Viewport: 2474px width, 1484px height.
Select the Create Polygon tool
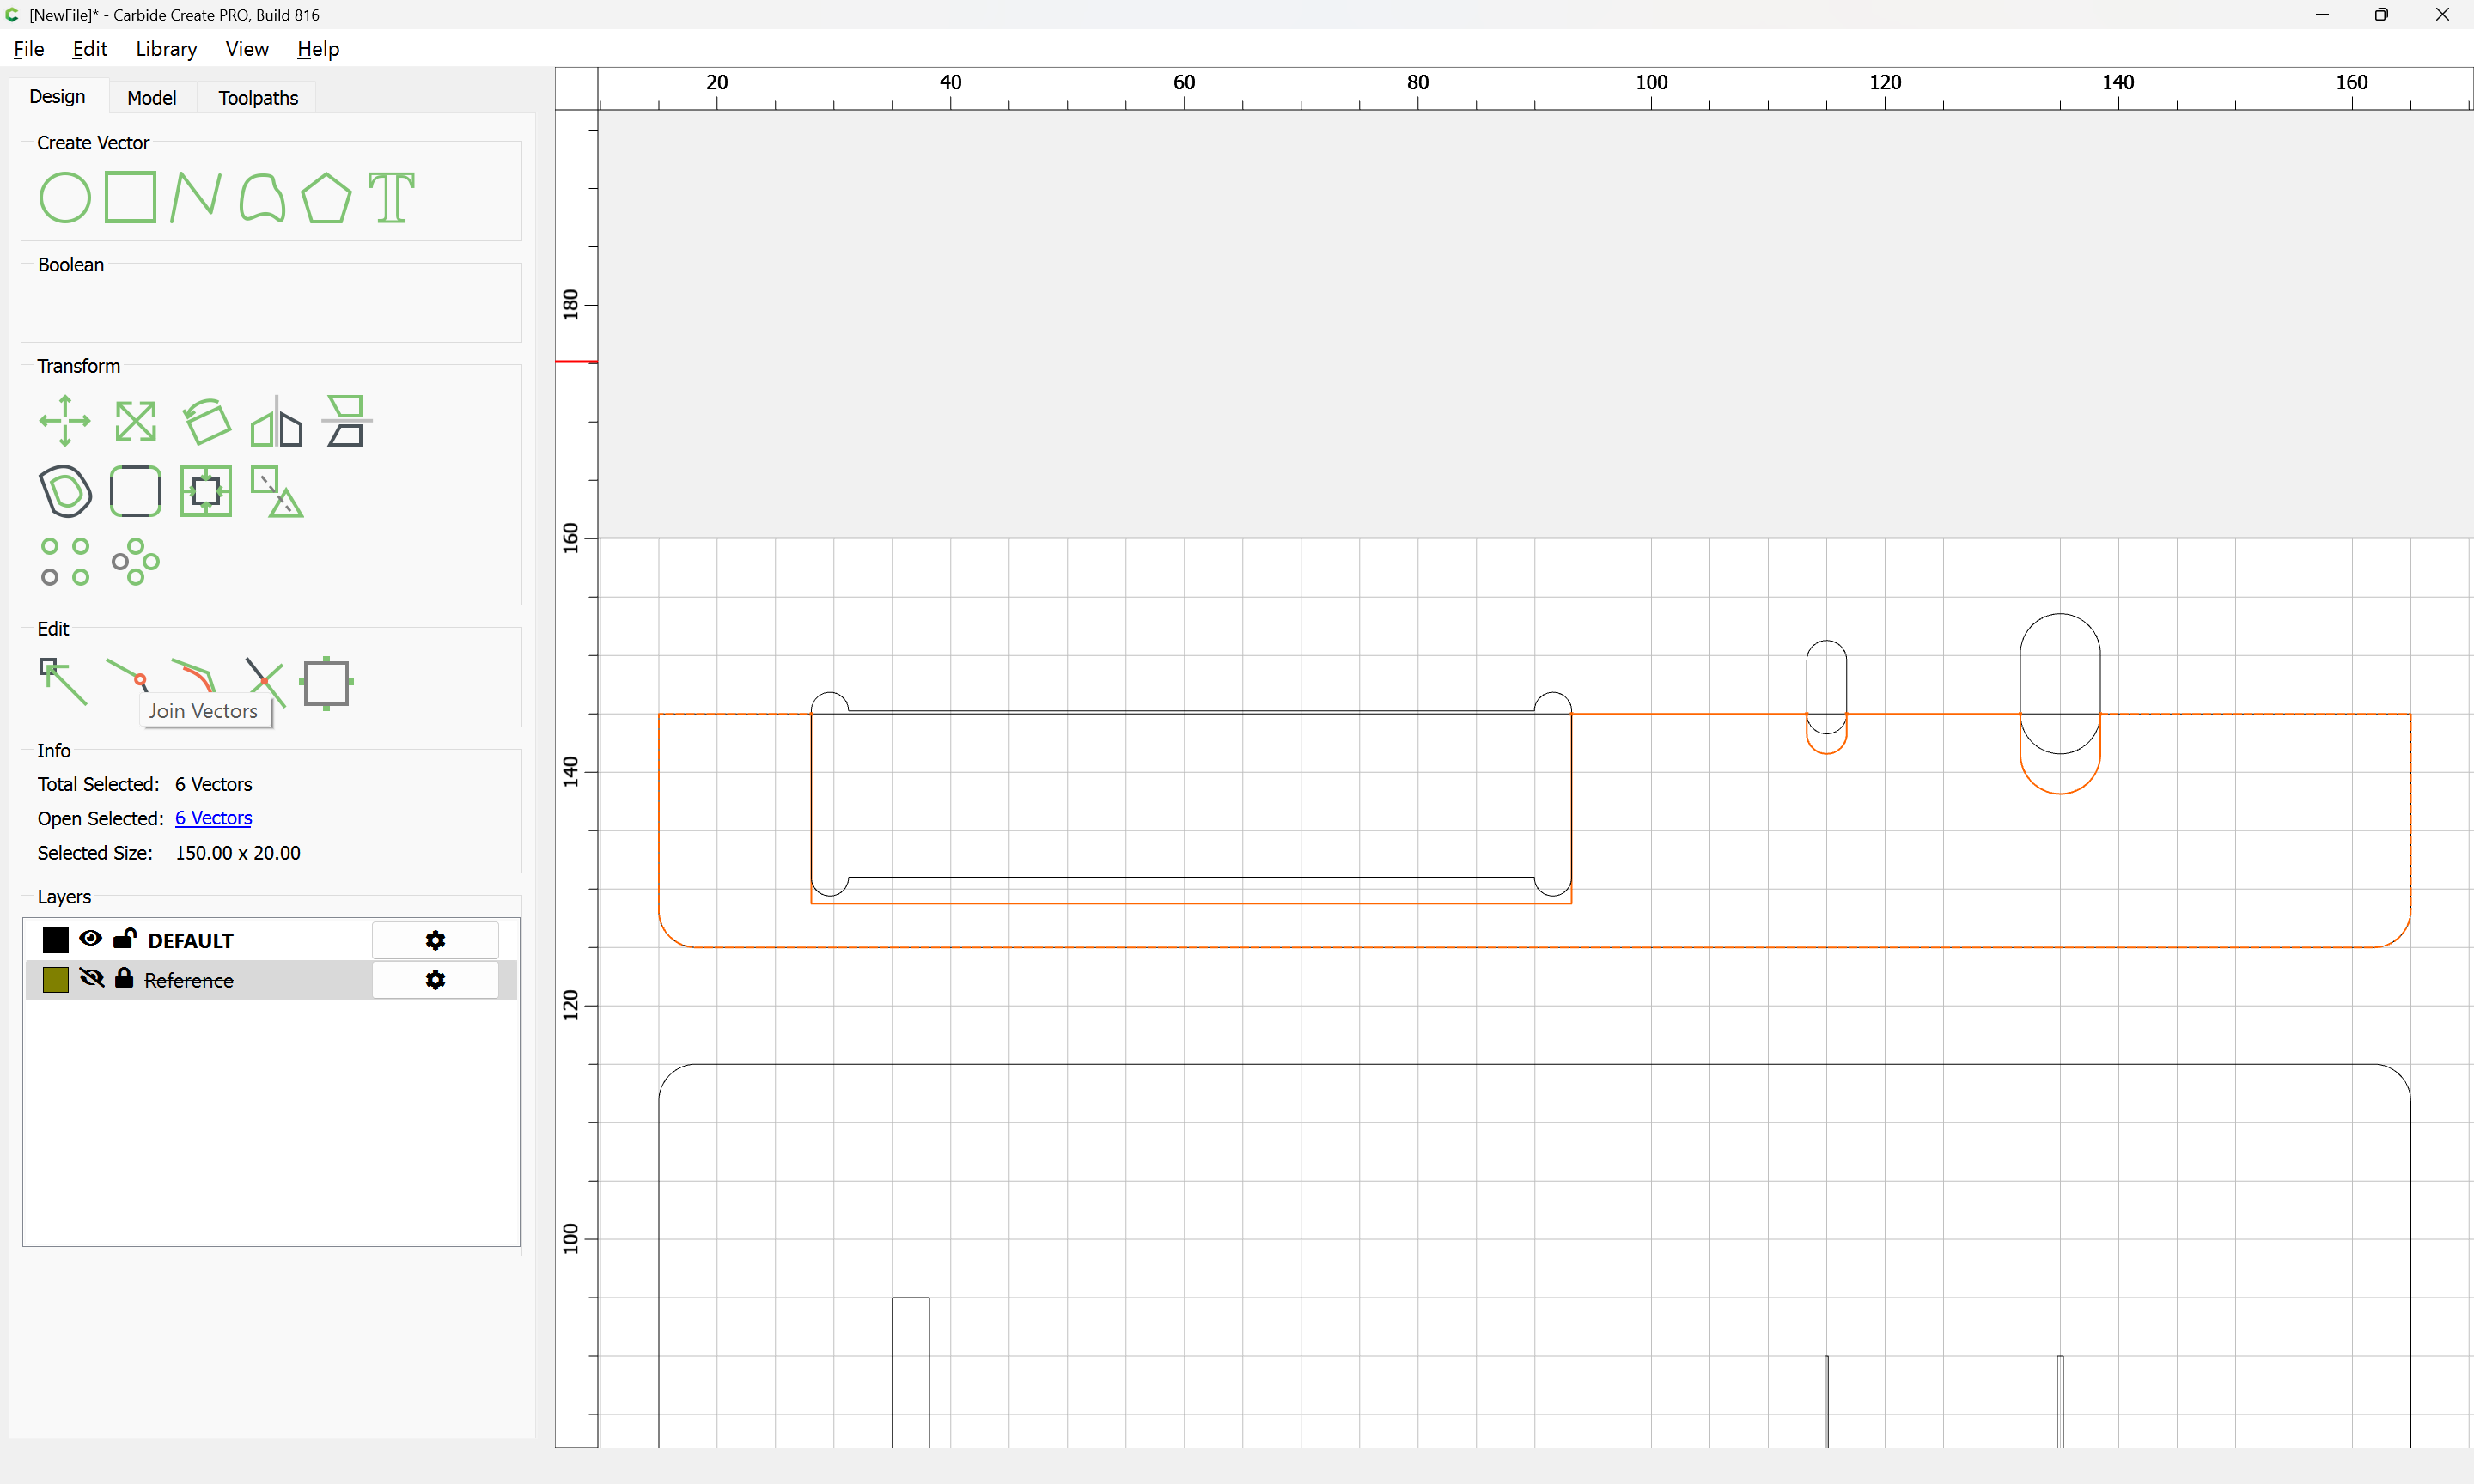[x=326, y=197]
